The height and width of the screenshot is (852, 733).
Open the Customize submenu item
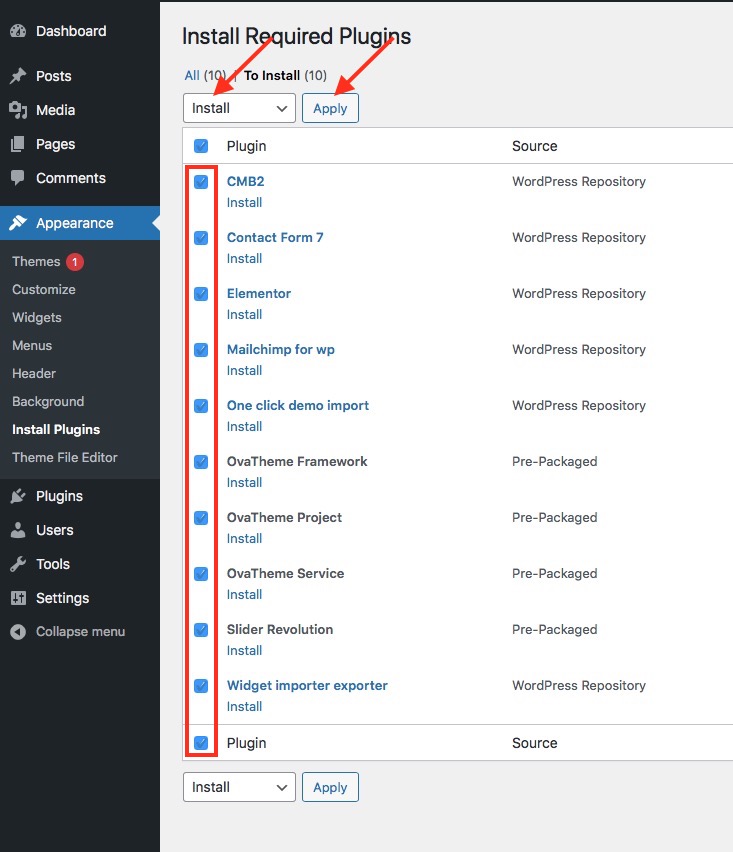[x=44, y=289]
